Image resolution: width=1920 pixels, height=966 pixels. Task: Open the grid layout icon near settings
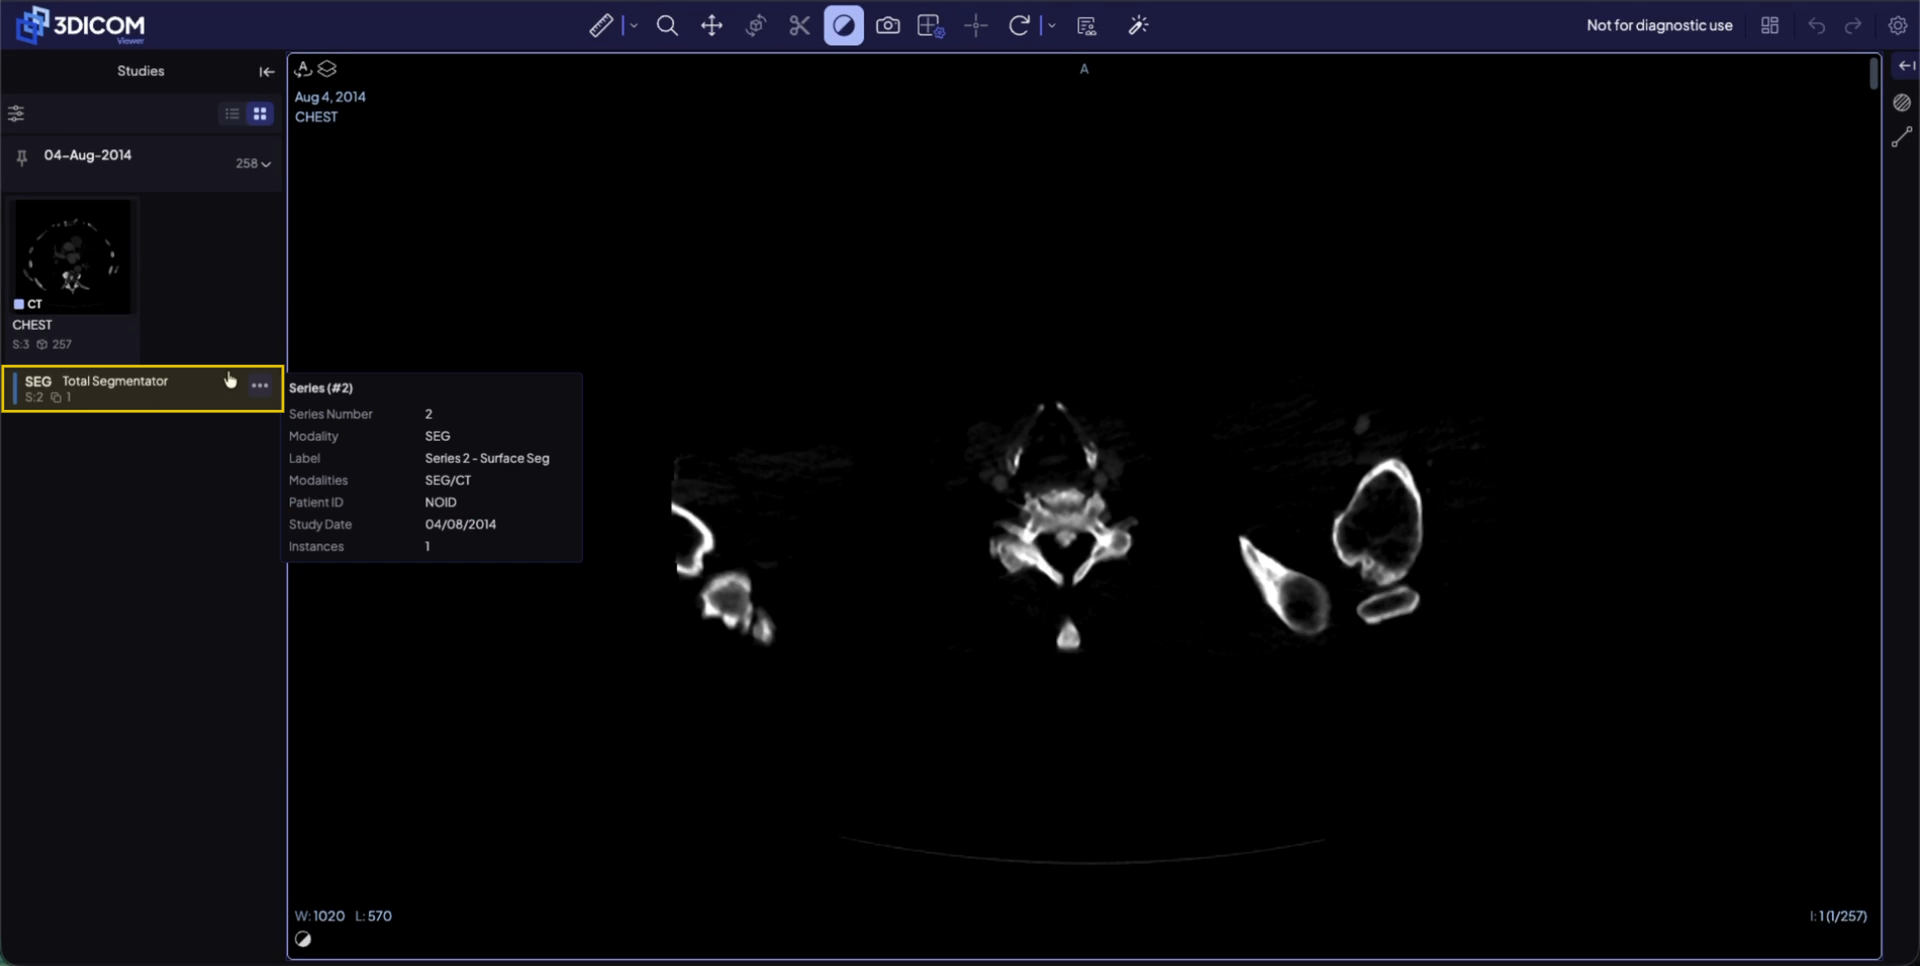tap(1770, 26)
